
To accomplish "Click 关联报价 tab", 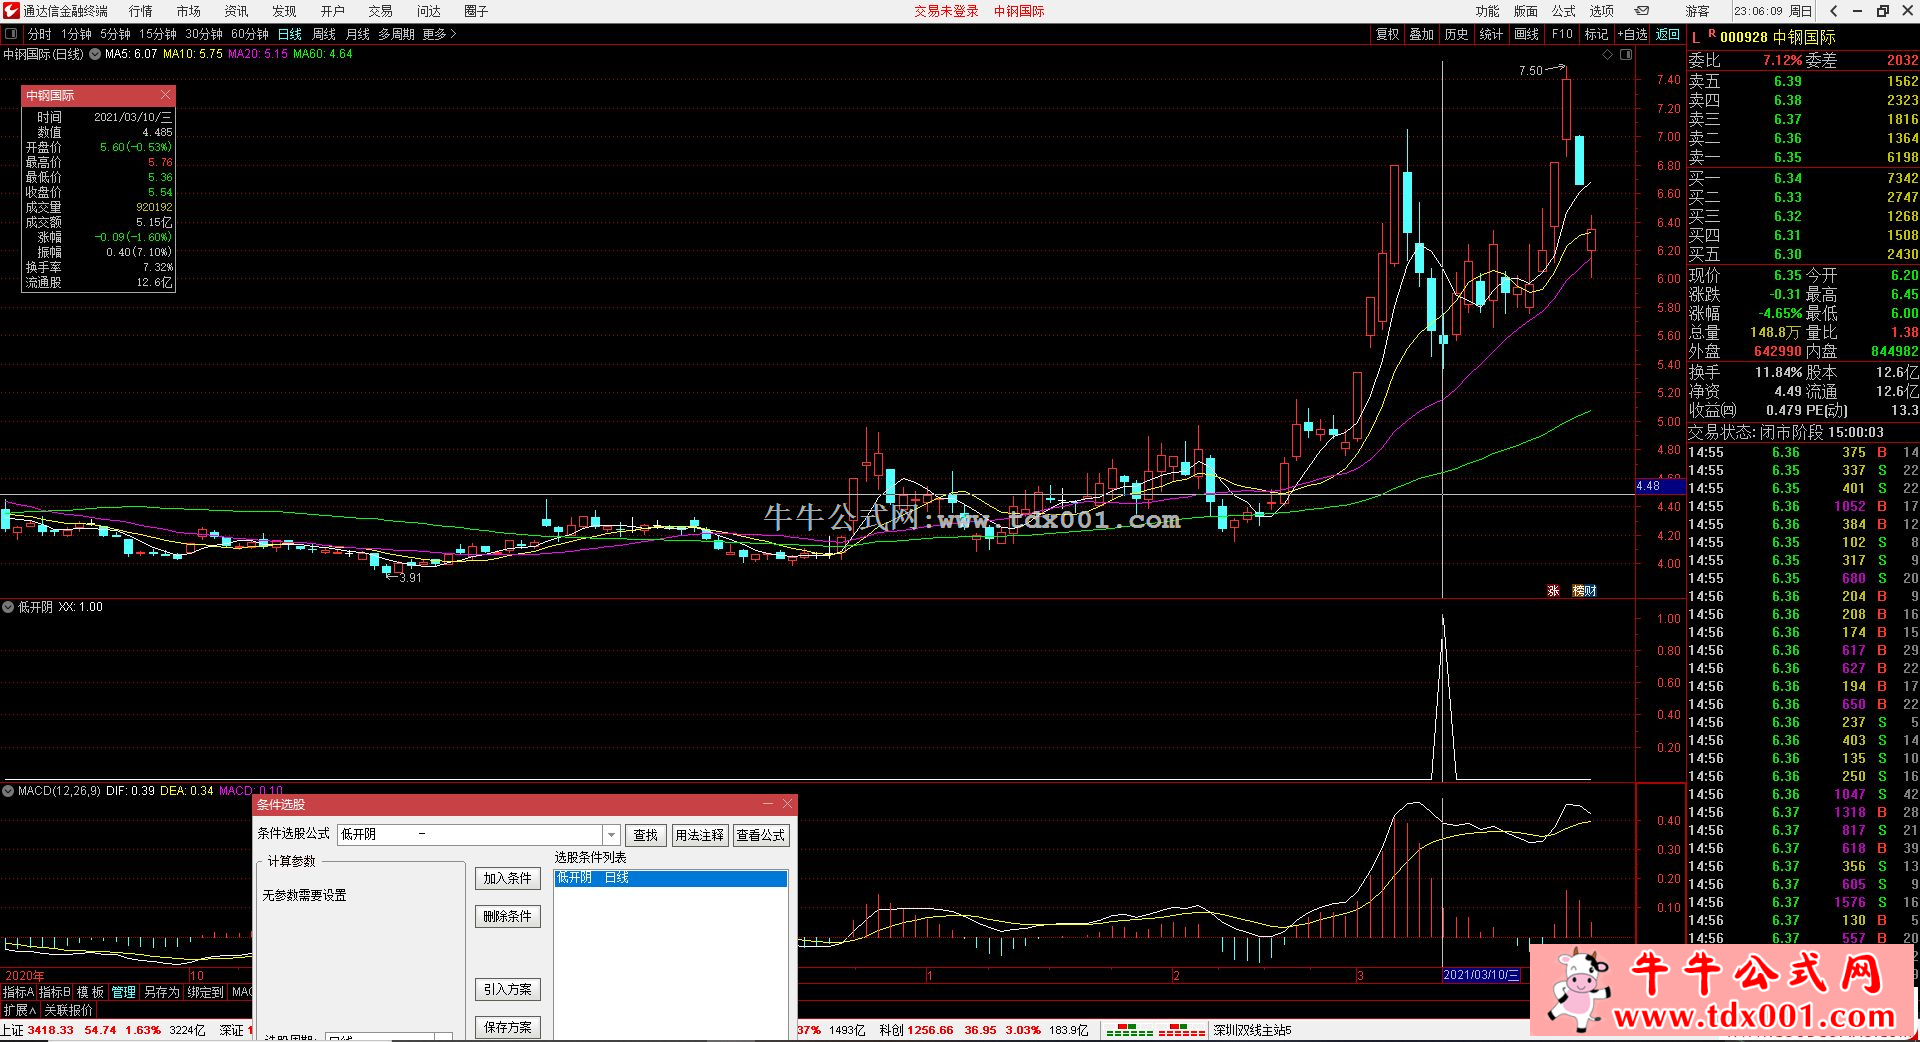I will click(x=68, y=1011).
